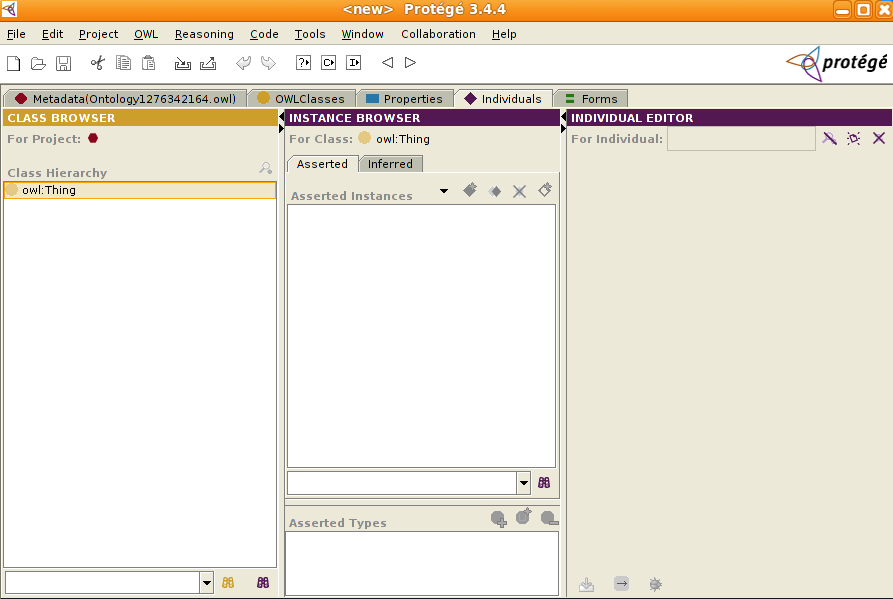Screen dimensions: 893x599
Task: Open the Collaboration menu
Action: (x=439, y=34)
